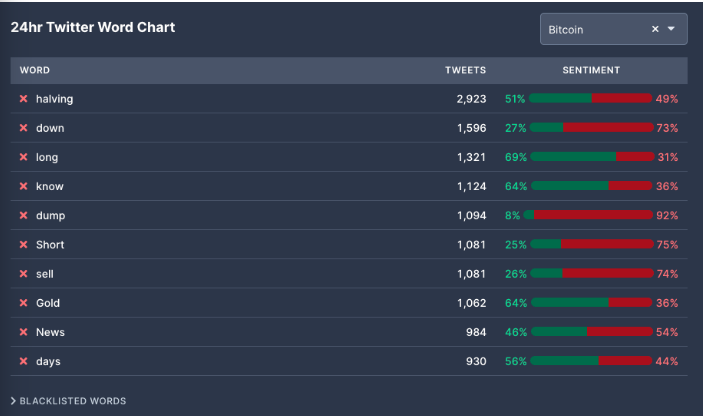Sort by the WORD column header

pyautogui.click(x=35, y=70)
